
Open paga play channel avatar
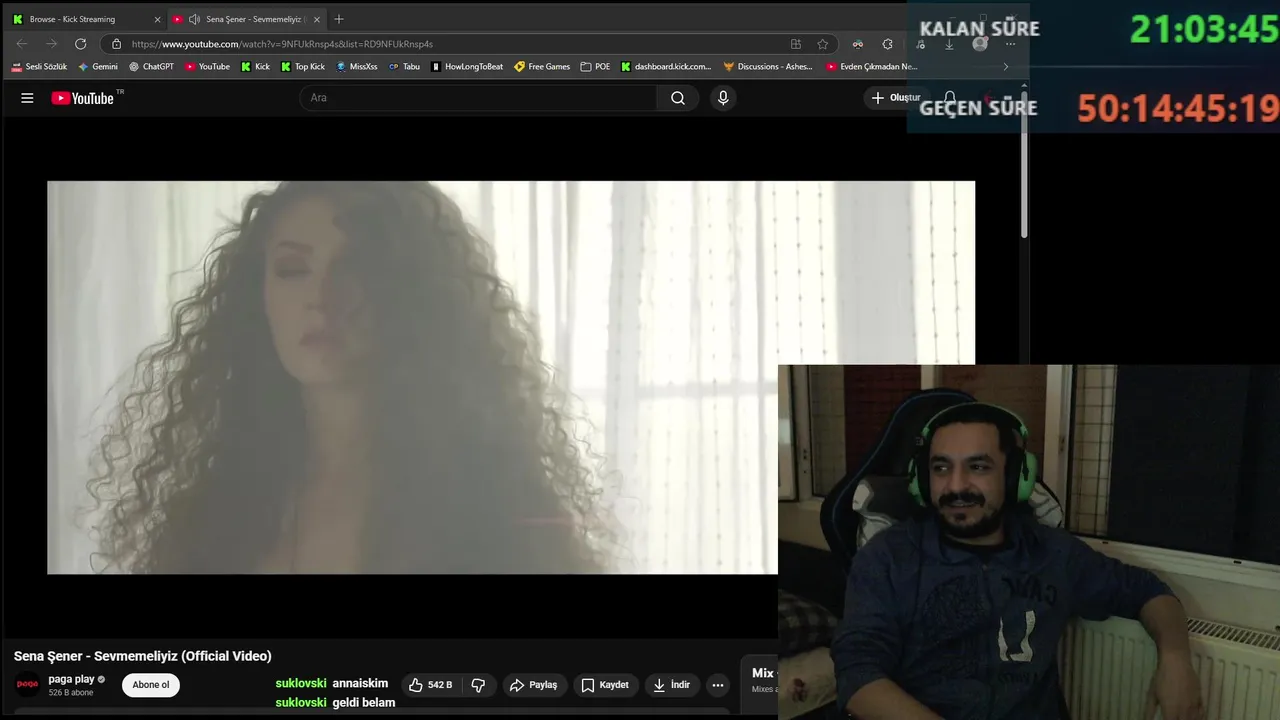28,685
